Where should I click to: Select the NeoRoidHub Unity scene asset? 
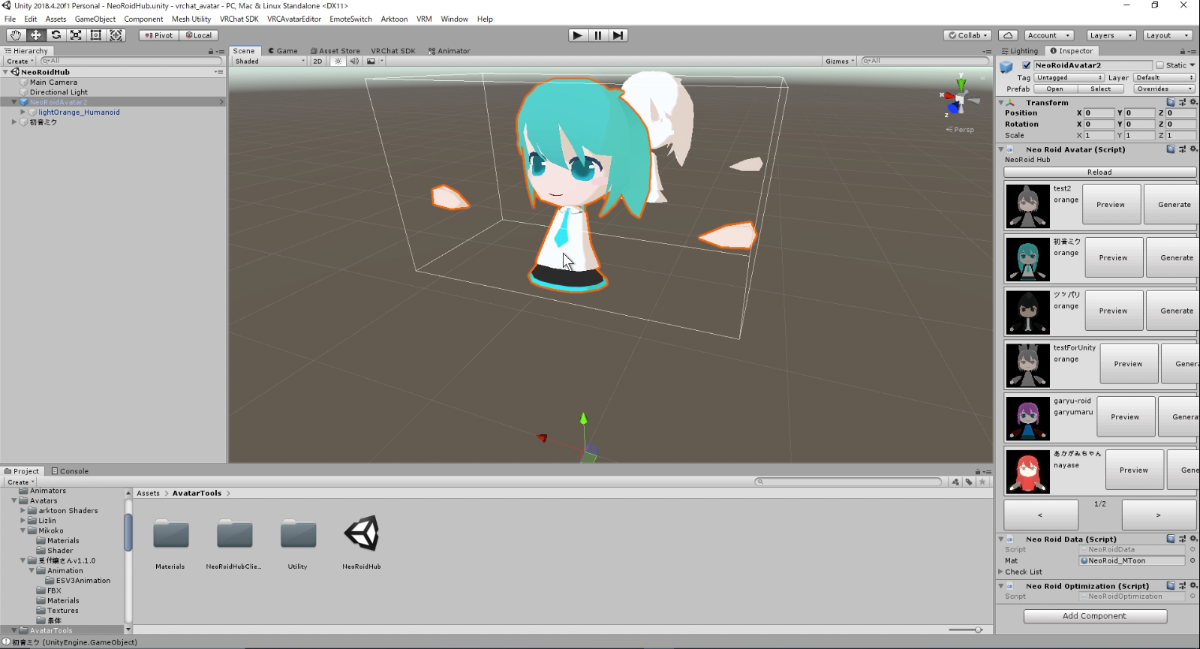tap(361, 541)
